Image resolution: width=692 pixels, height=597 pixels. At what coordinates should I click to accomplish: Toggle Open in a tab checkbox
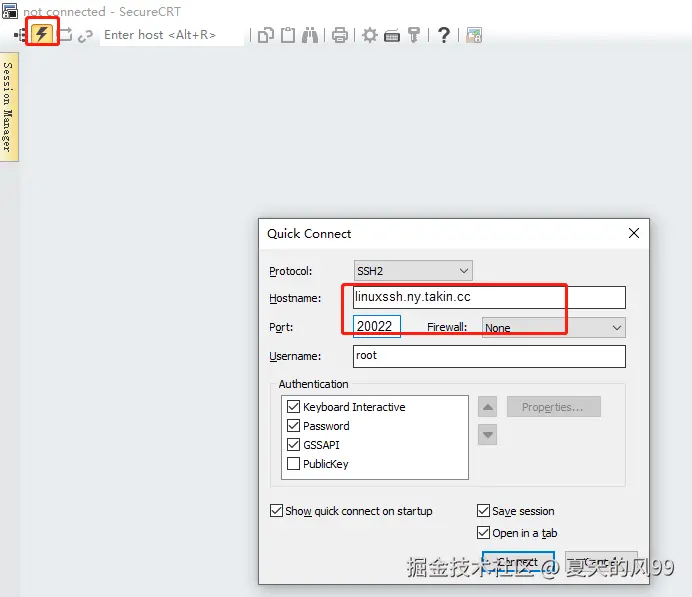(483, 533)
